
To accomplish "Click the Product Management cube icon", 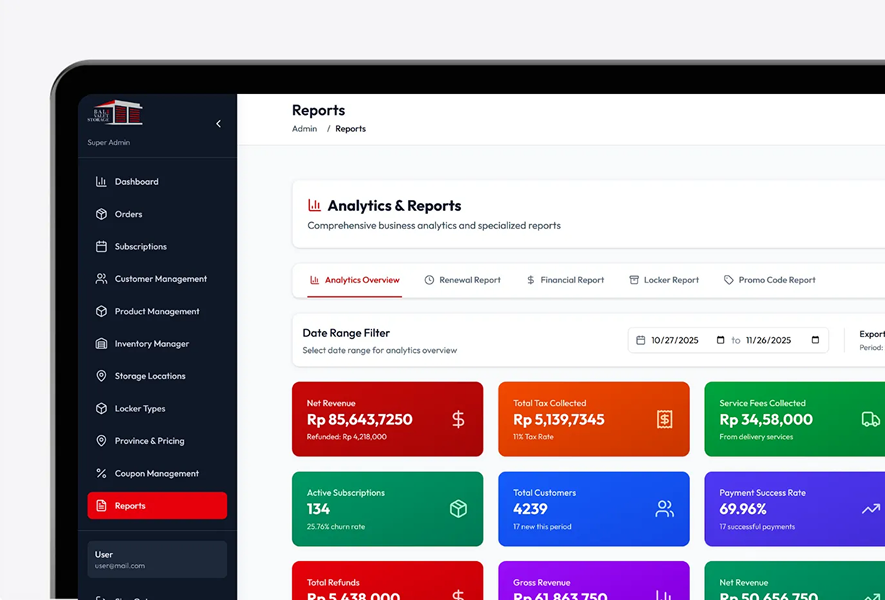I will coord(101,312).
